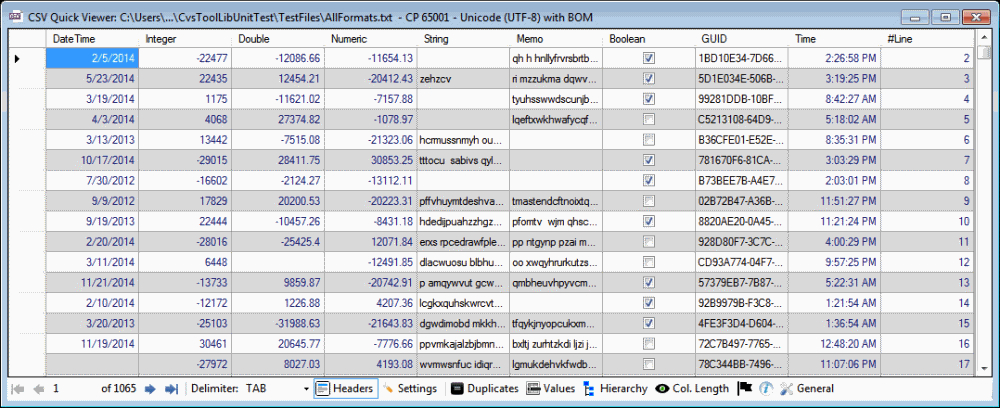Open Settings with the pencil icon

[409, 388]
